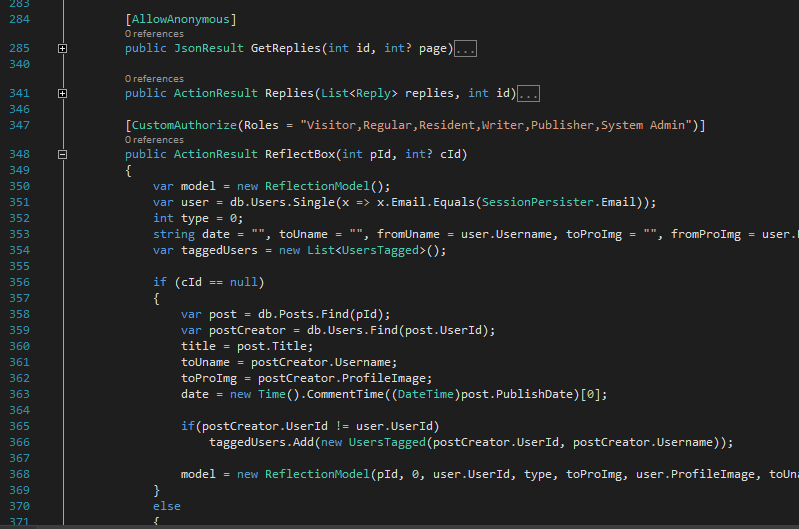This screenshot has width=799, height=529.
Task: Expand the collapsed GetReplies method
Action: coord(62,48)
